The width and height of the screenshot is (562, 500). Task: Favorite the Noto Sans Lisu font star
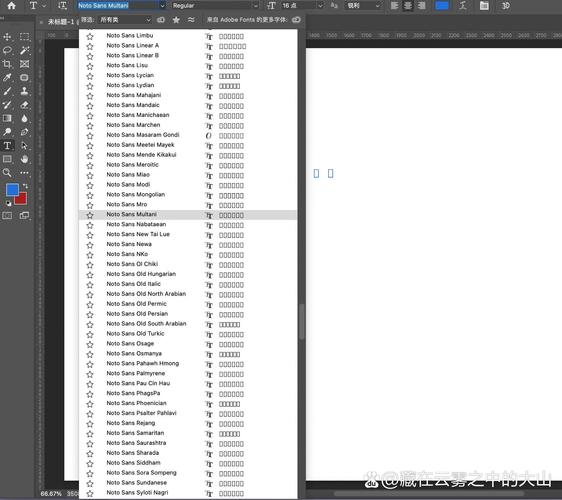(90, 66)
